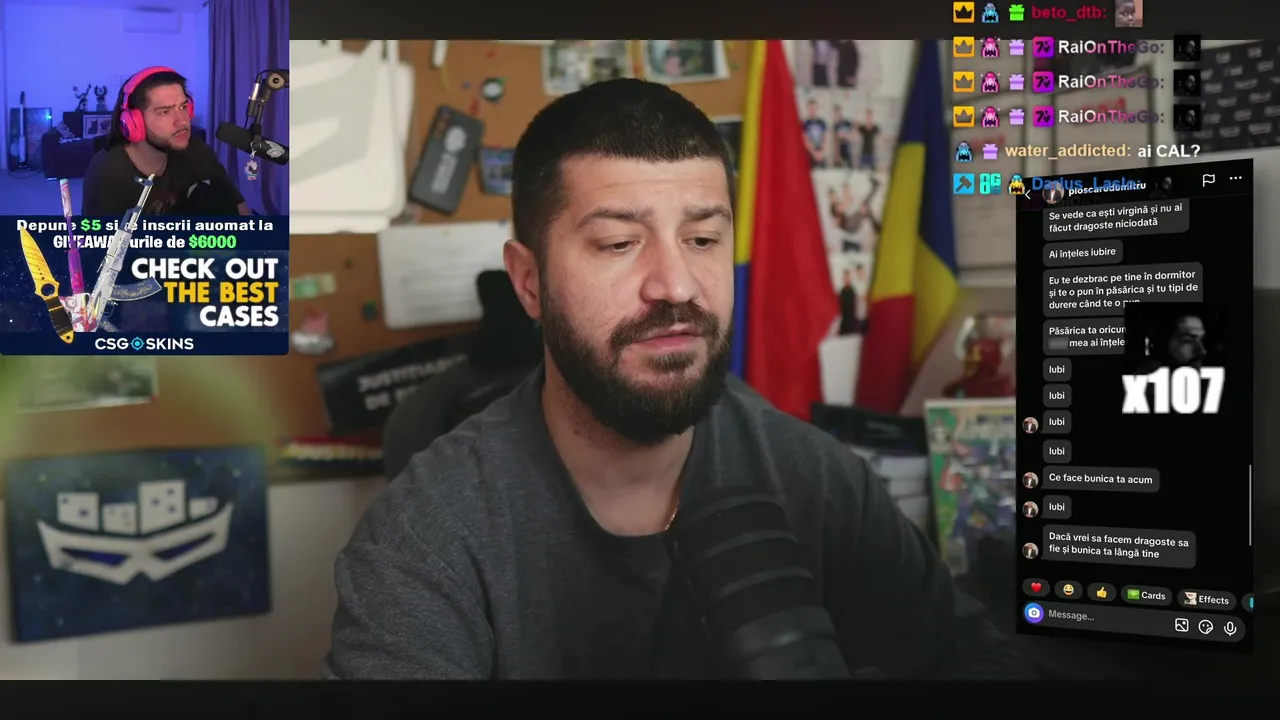Click the message 'Ai înțeles iubire'
The width and height of the screenshot is (1280, 720).
1082,253
